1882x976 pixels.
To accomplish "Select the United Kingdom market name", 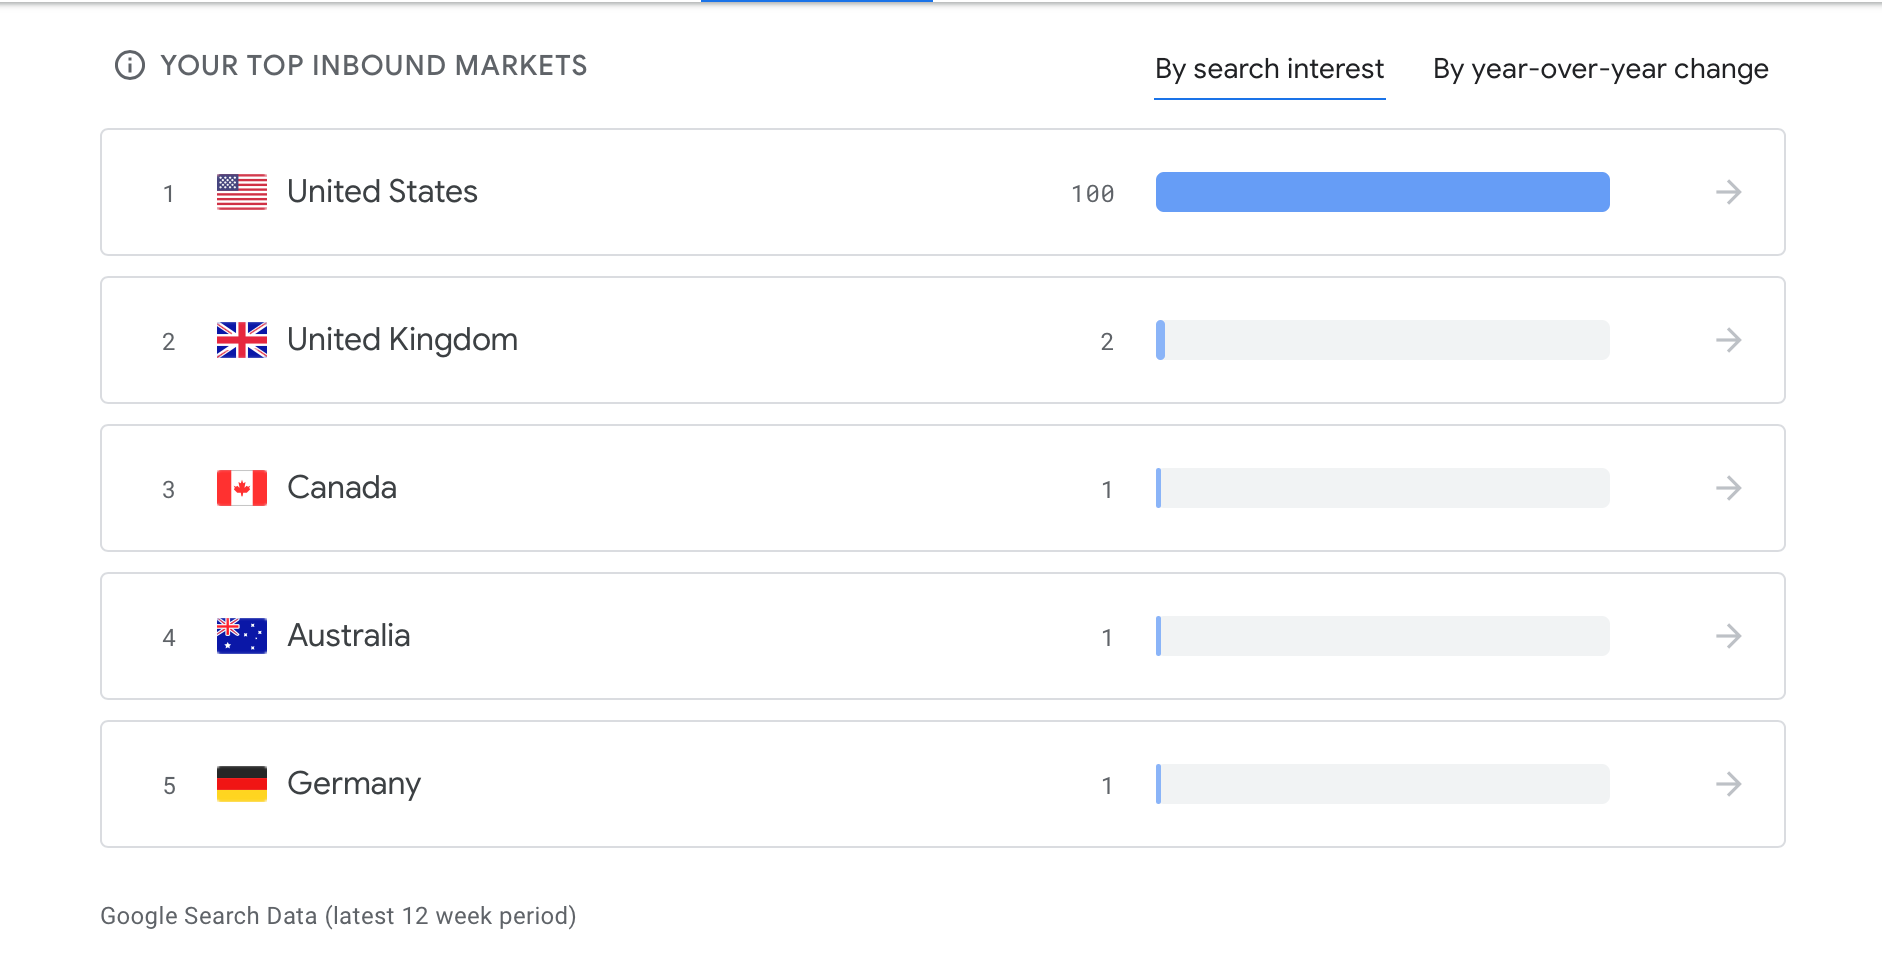I will tap(402, 340).
